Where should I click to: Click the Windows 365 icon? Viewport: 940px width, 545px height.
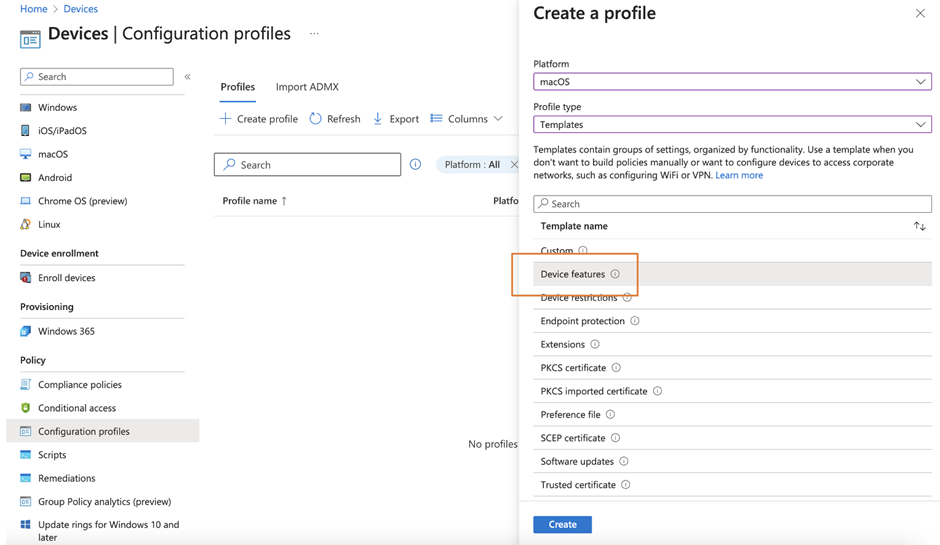click(x=25, y=331)
